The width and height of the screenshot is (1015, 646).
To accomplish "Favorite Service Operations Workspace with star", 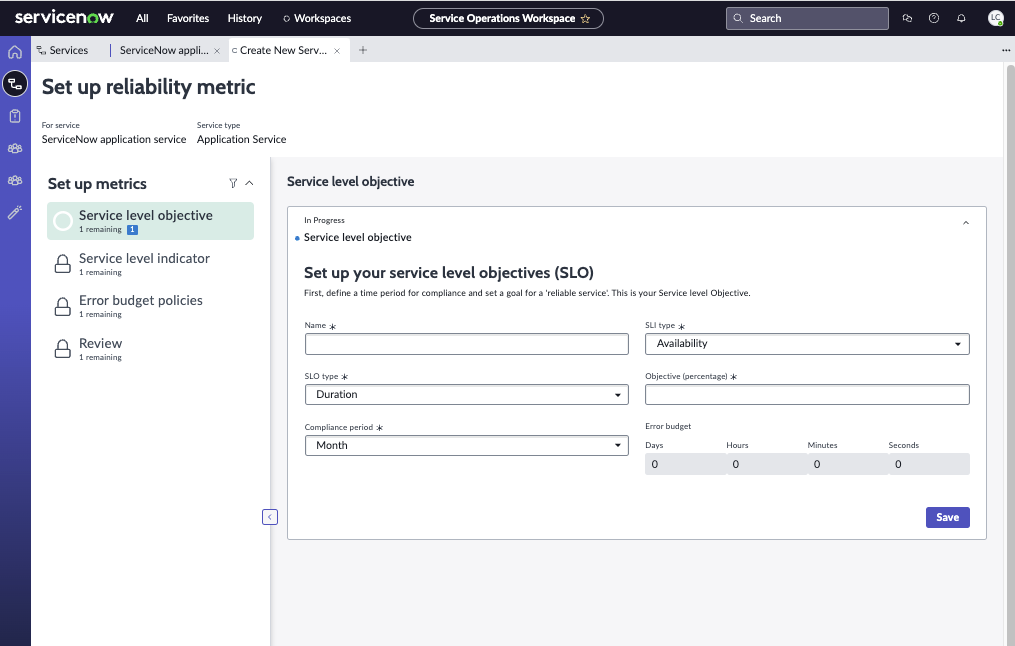I will click(x=585, y=19).
